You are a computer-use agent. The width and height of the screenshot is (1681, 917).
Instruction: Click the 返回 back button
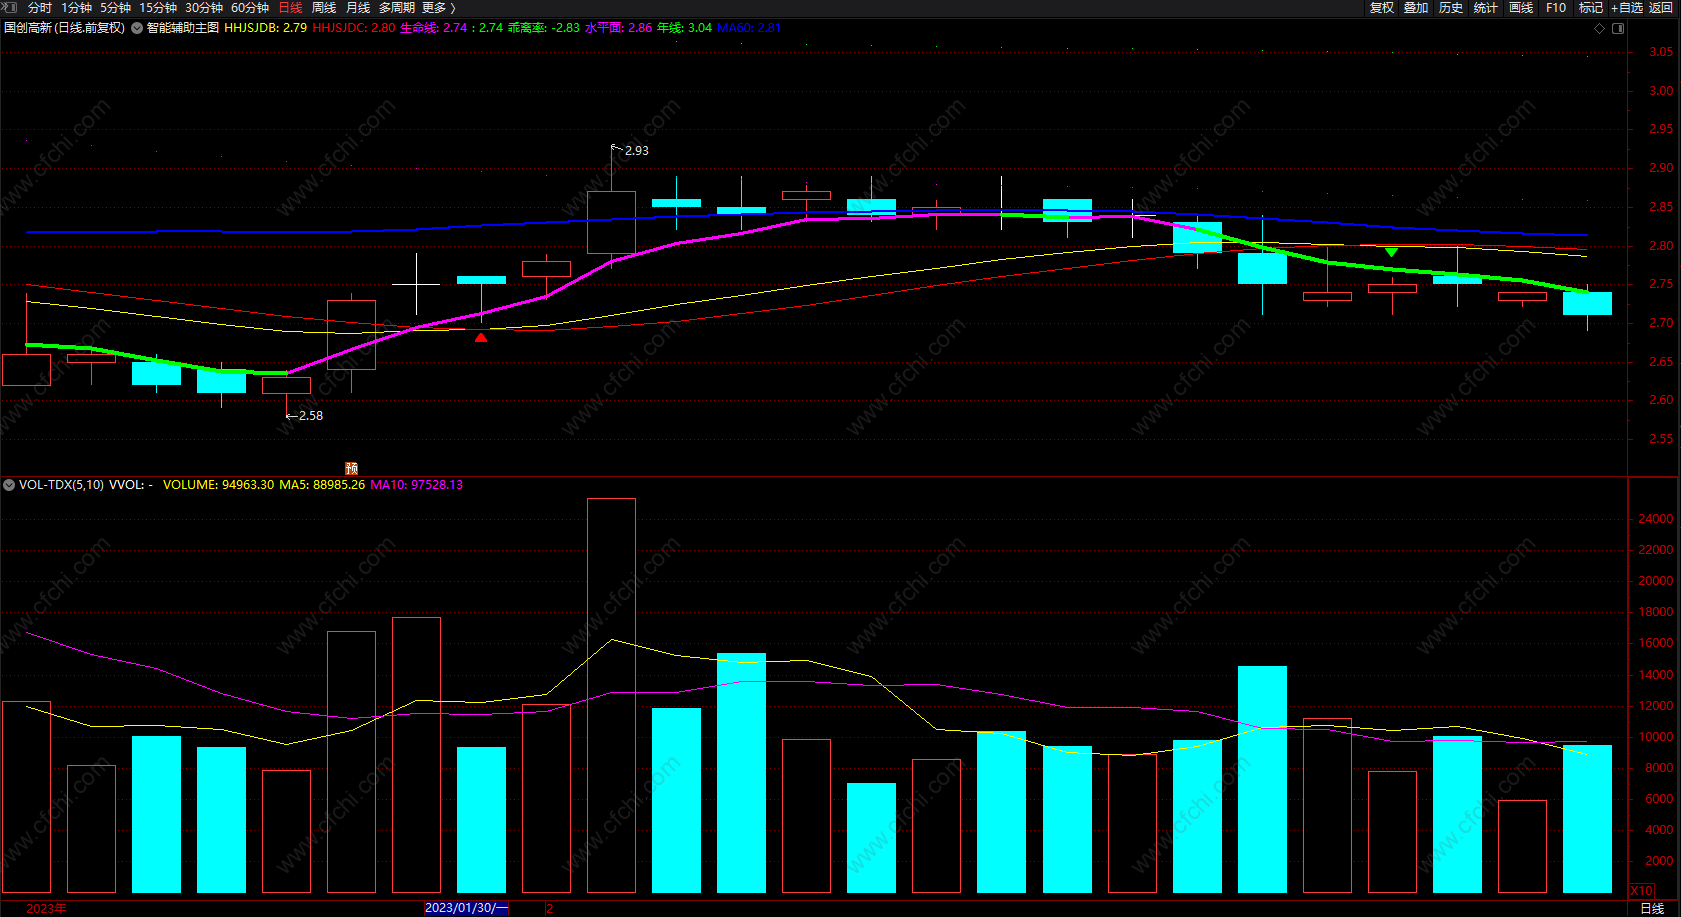1661,8
